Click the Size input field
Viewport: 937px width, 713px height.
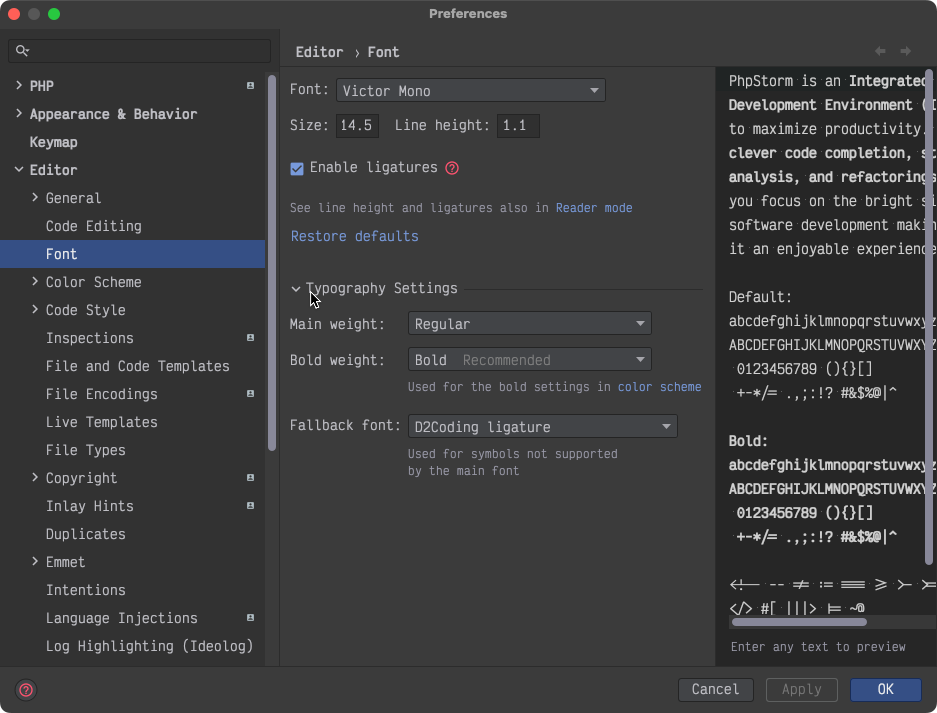pos(357,126)
